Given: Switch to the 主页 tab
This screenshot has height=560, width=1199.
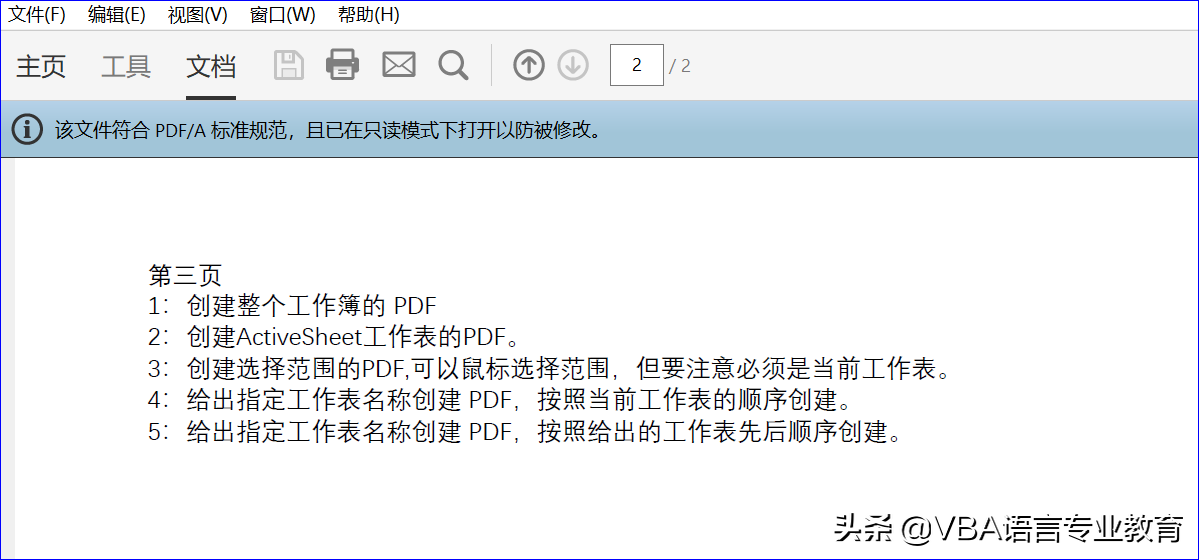Looking at the screenshot, I should (x=41, y=67).
